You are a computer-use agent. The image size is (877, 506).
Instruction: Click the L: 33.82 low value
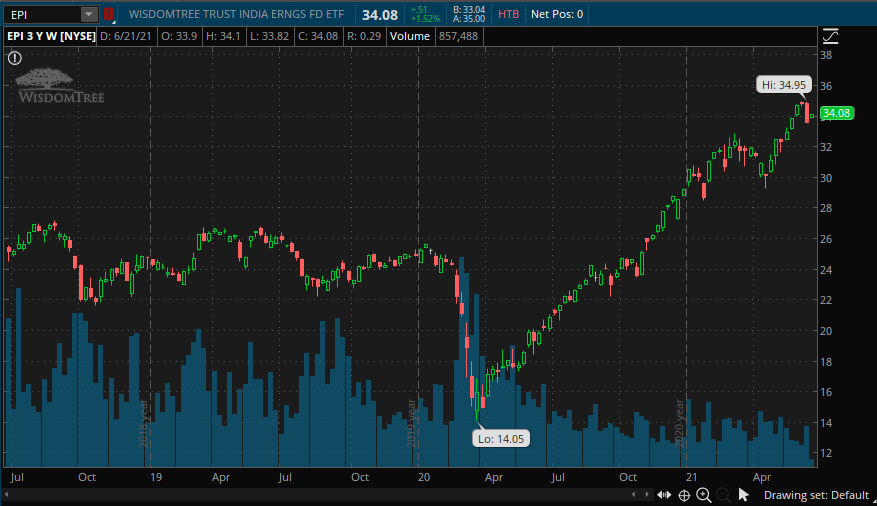point(269,36)
